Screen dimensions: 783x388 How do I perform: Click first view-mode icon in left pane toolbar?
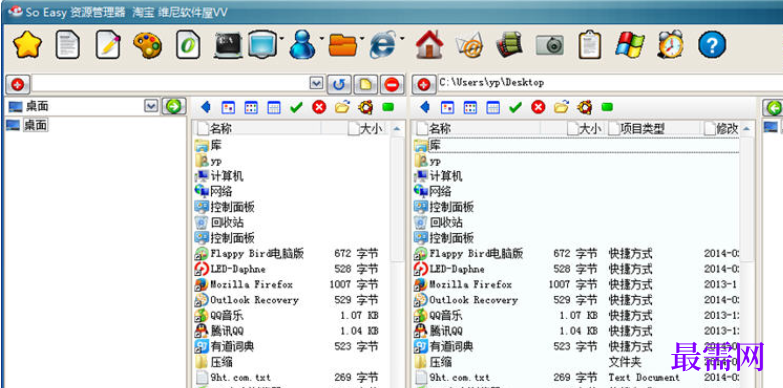228,107
